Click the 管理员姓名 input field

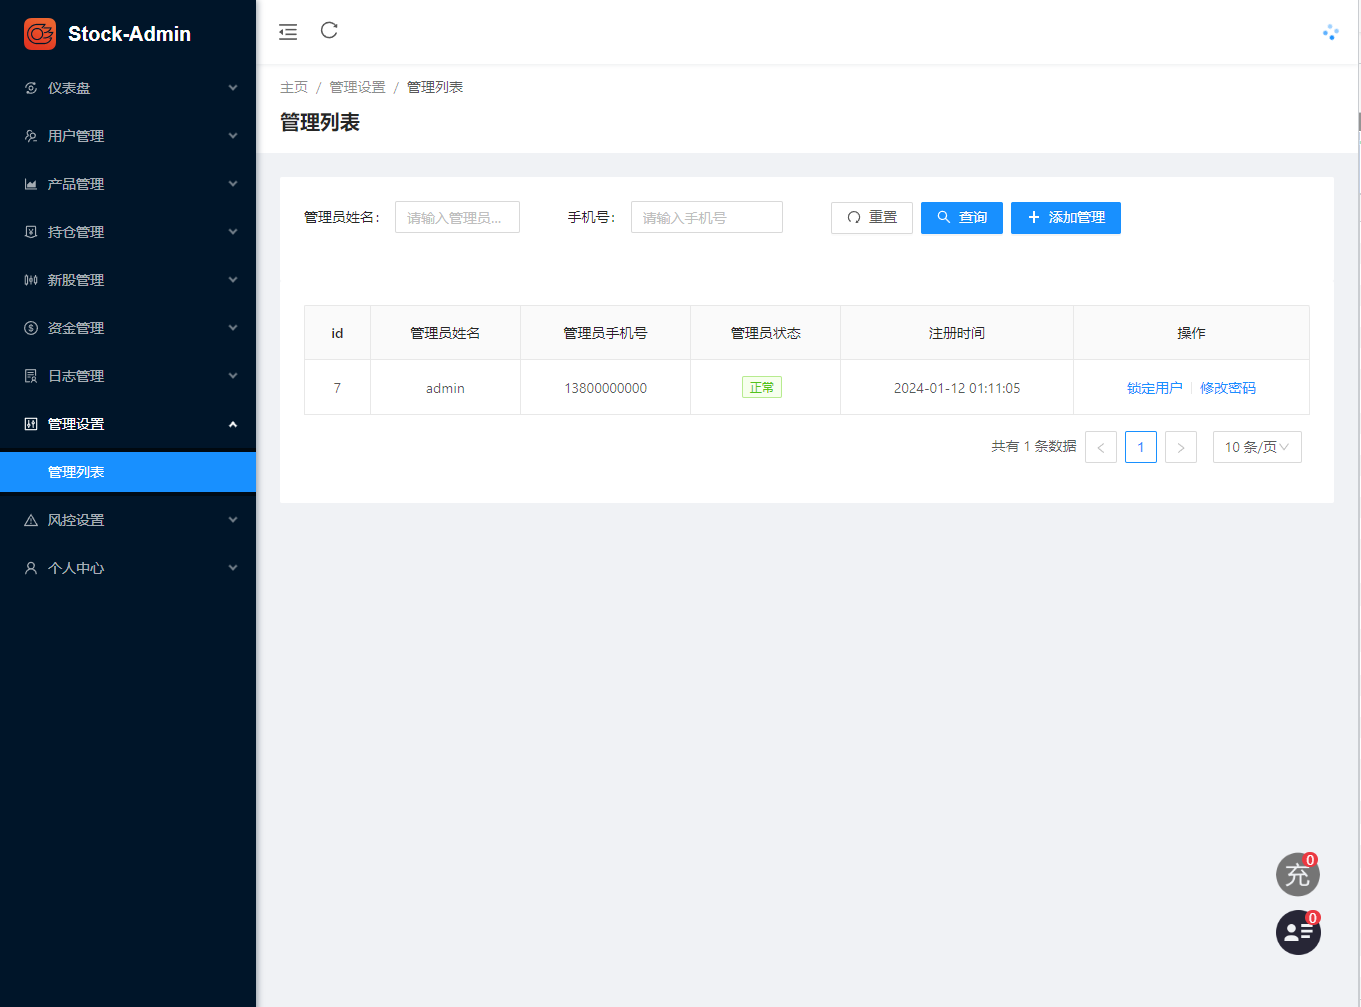[457, 217]
